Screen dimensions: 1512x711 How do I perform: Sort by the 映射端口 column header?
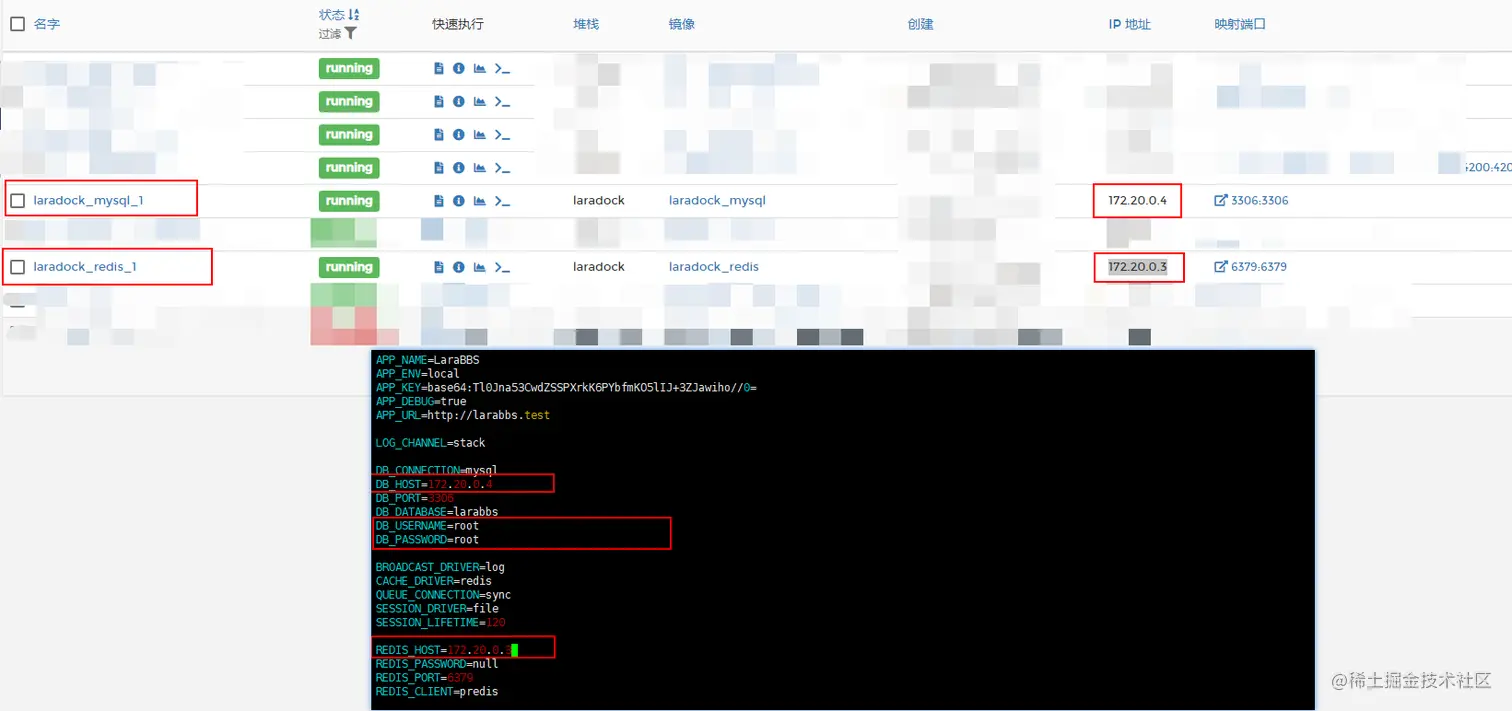click(x=1240, y=24)
